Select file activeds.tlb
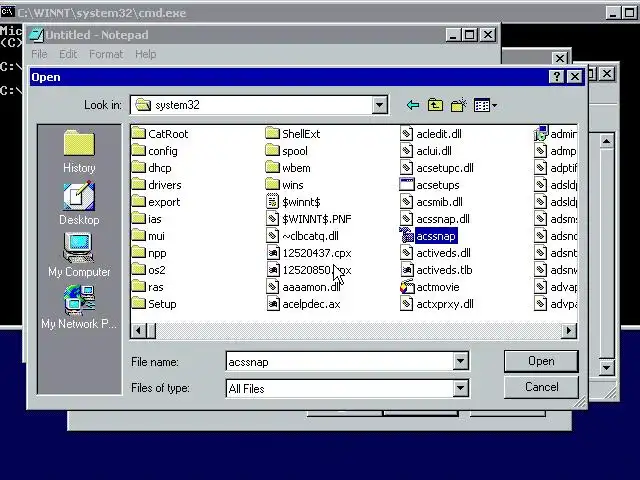 pyautogui.click(x=436, y=270)
